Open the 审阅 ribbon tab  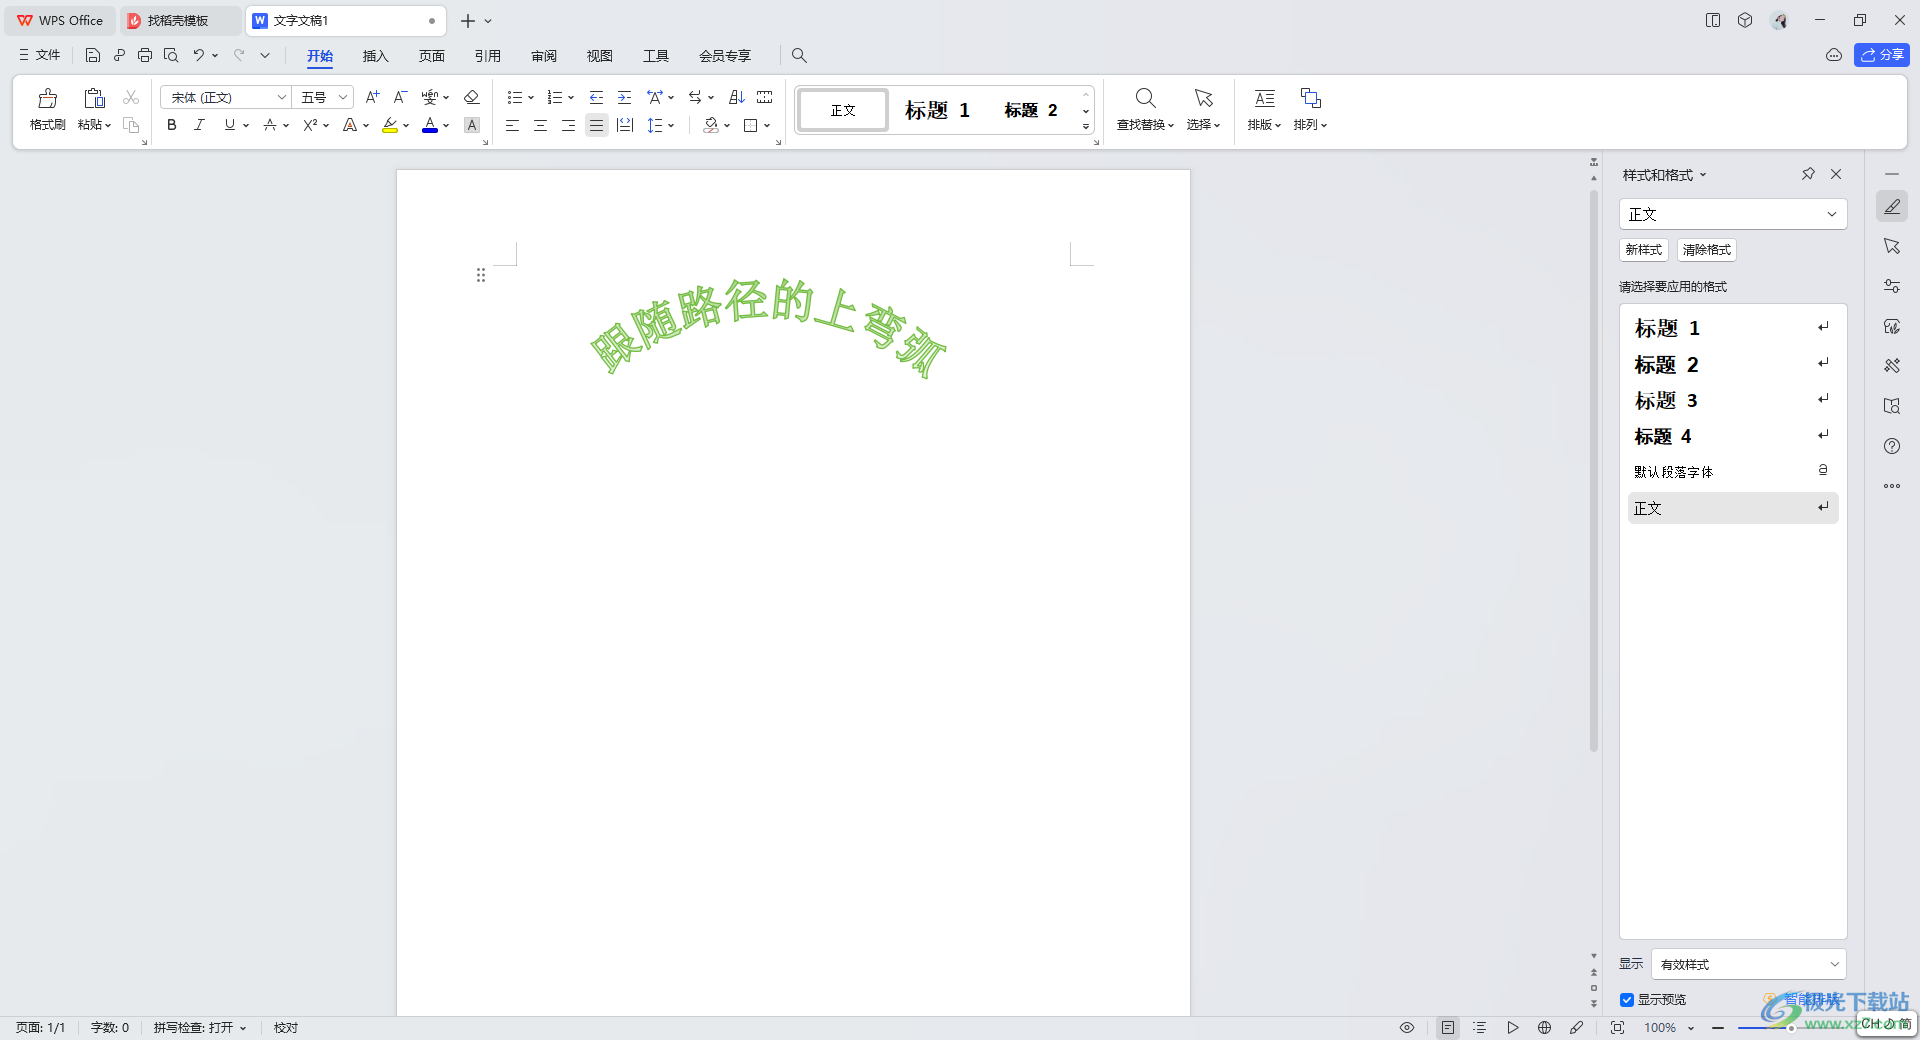coord(543,56)
